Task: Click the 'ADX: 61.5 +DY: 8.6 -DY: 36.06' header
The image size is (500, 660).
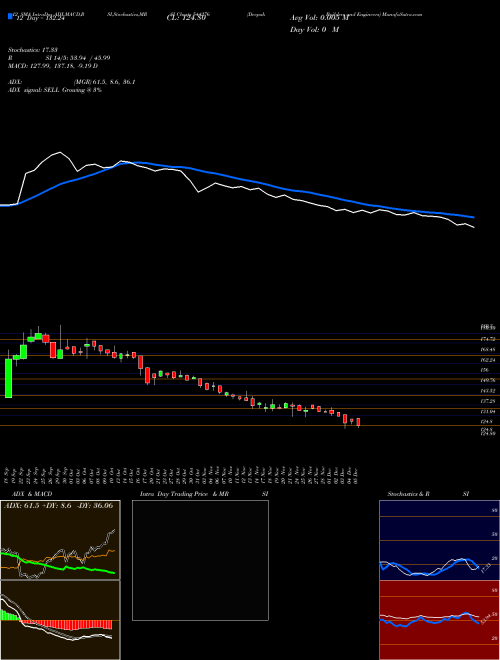Action: pyautogui.click(x=59, y=505)
